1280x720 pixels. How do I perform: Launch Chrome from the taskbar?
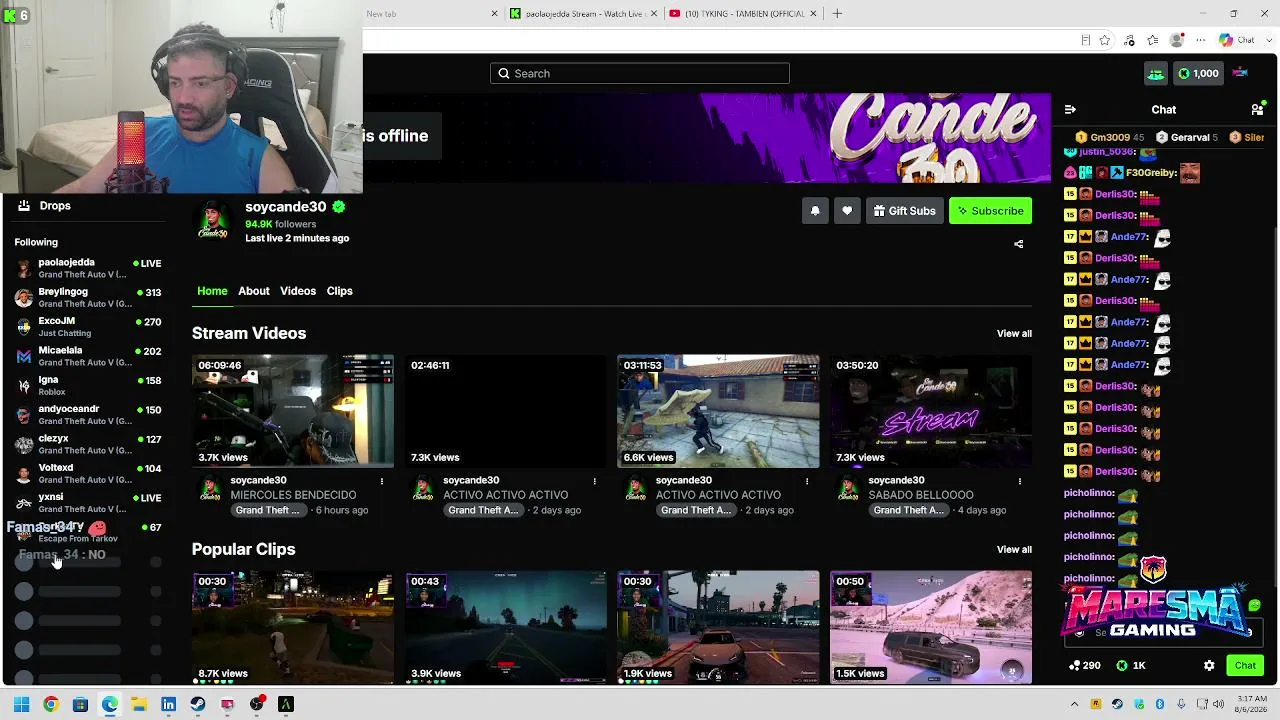pyautogui.click(x=51, y=705)
